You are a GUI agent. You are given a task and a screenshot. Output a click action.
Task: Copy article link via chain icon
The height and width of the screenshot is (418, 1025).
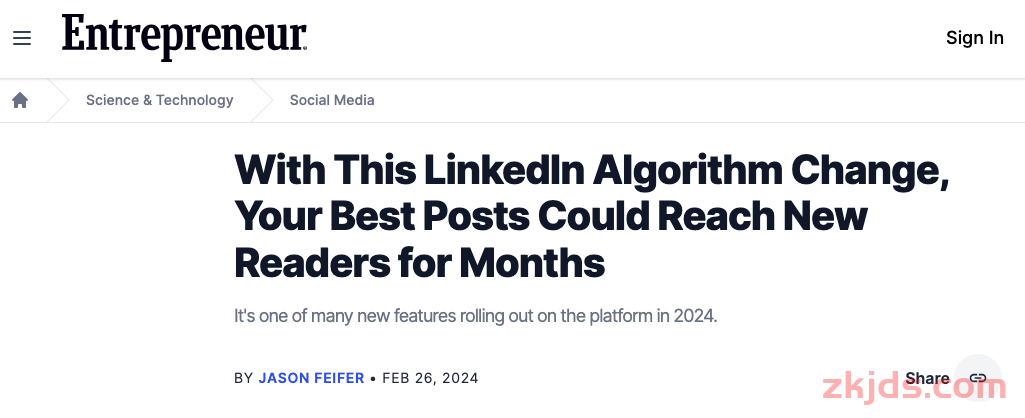click(x=978, y=377)
